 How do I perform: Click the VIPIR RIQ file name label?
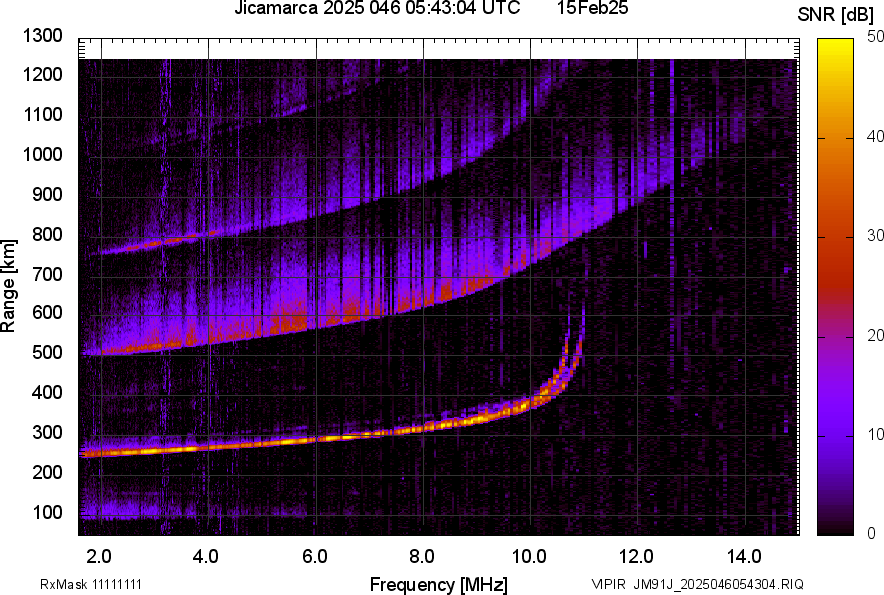(x=697, y=584)
